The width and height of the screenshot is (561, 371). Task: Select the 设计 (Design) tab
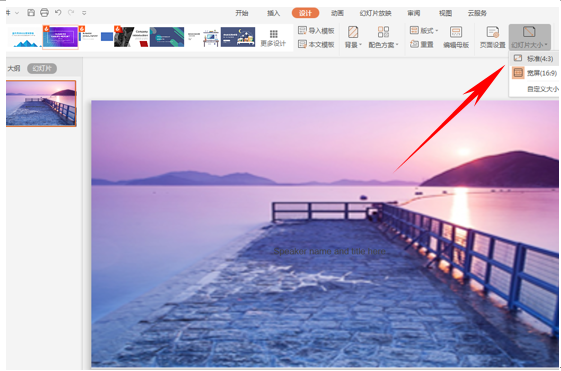pyautogui.click(x=305, y=13)
